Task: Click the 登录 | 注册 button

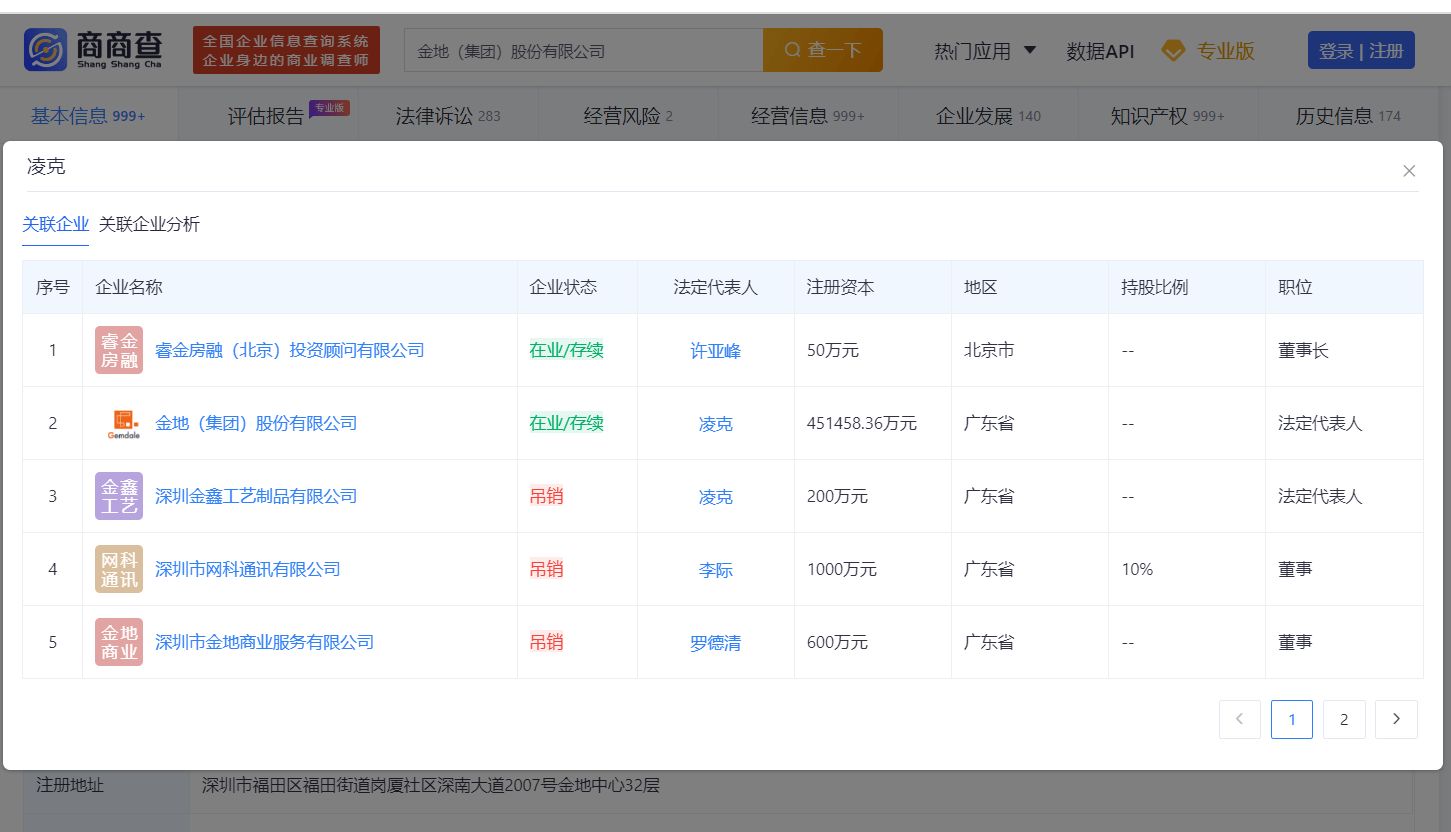Action: pyautogui.click(x=1361, y=50)
